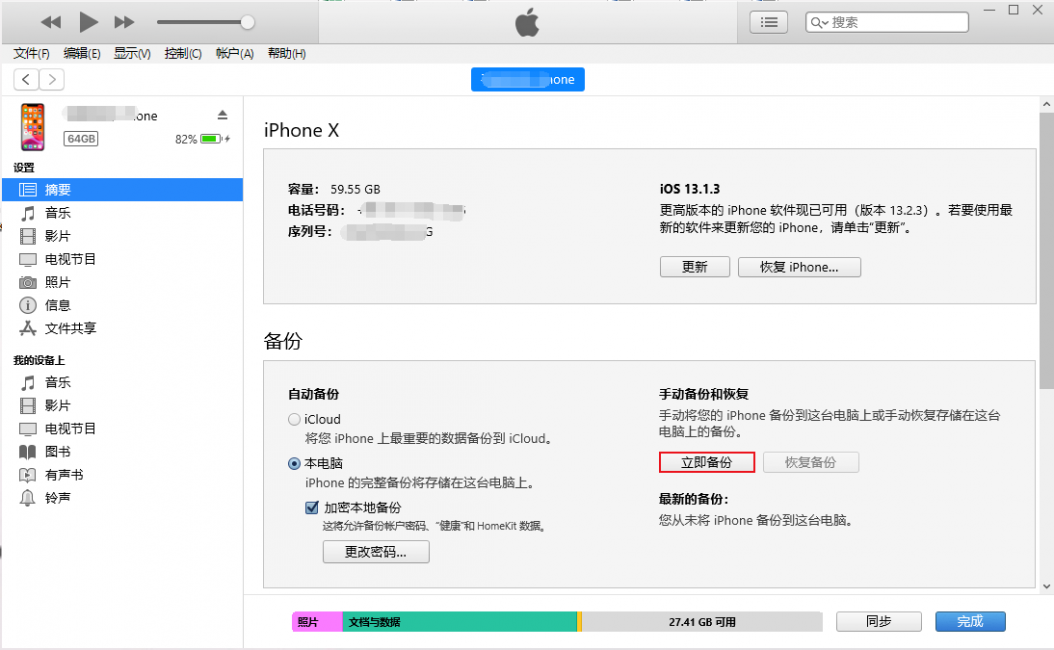Toggle the 加密本地备份 checkbox
Image resolution: width=1054 pixels, height=650 pixels.
(x=312, y=507)
